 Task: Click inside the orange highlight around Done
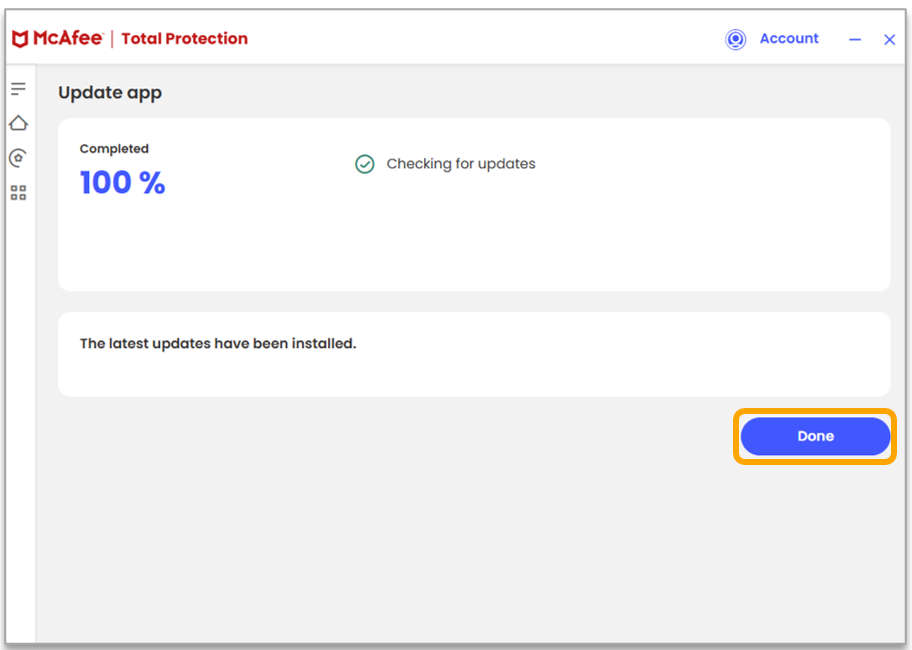(814, 436)
